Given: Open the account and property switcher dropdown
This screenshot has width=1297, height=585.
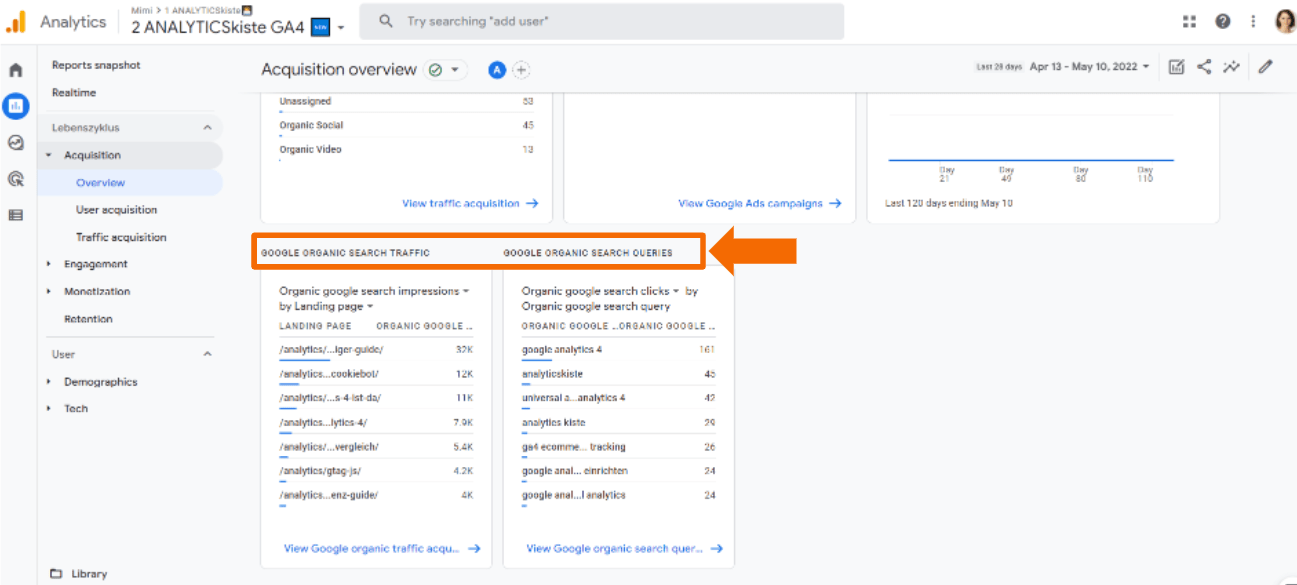Looking at the screenshot, I should [x=341, y=29].
